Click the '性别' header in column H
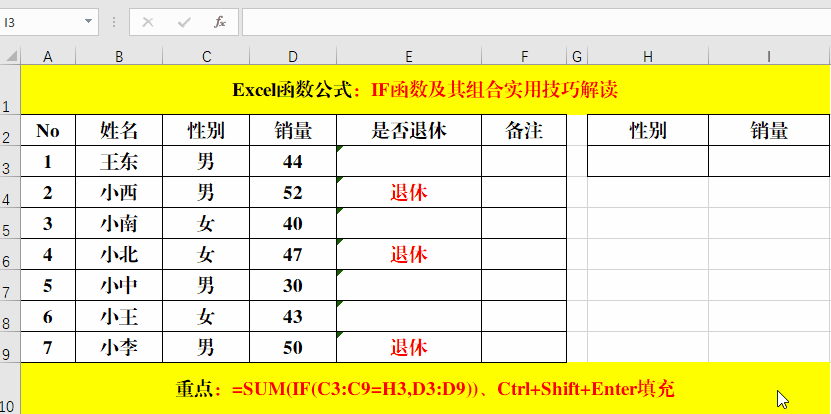Screen dimensions: 831x414 648,130
